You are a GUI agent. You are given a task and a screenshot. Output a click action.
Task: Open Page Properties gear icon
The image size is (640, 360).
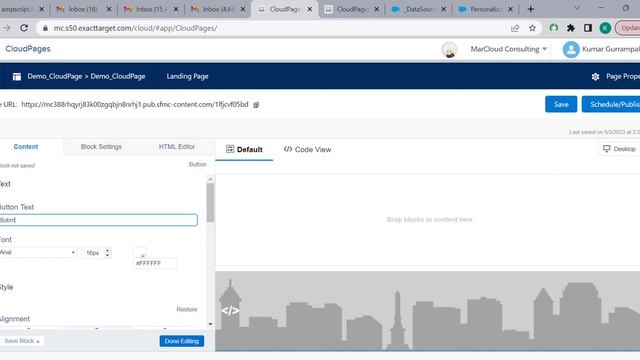[x=596, y=76]
